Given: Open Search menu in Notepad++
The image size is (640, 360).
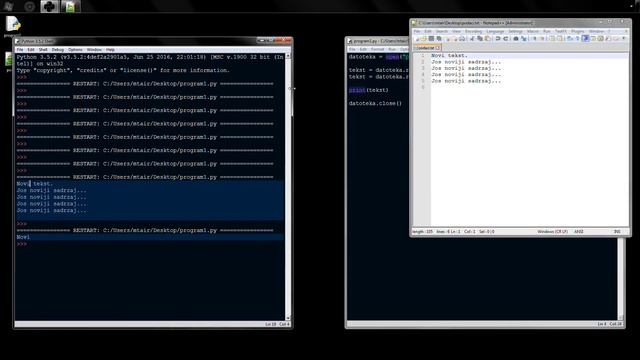Looking at the screenshot, I should pos(442,31).
